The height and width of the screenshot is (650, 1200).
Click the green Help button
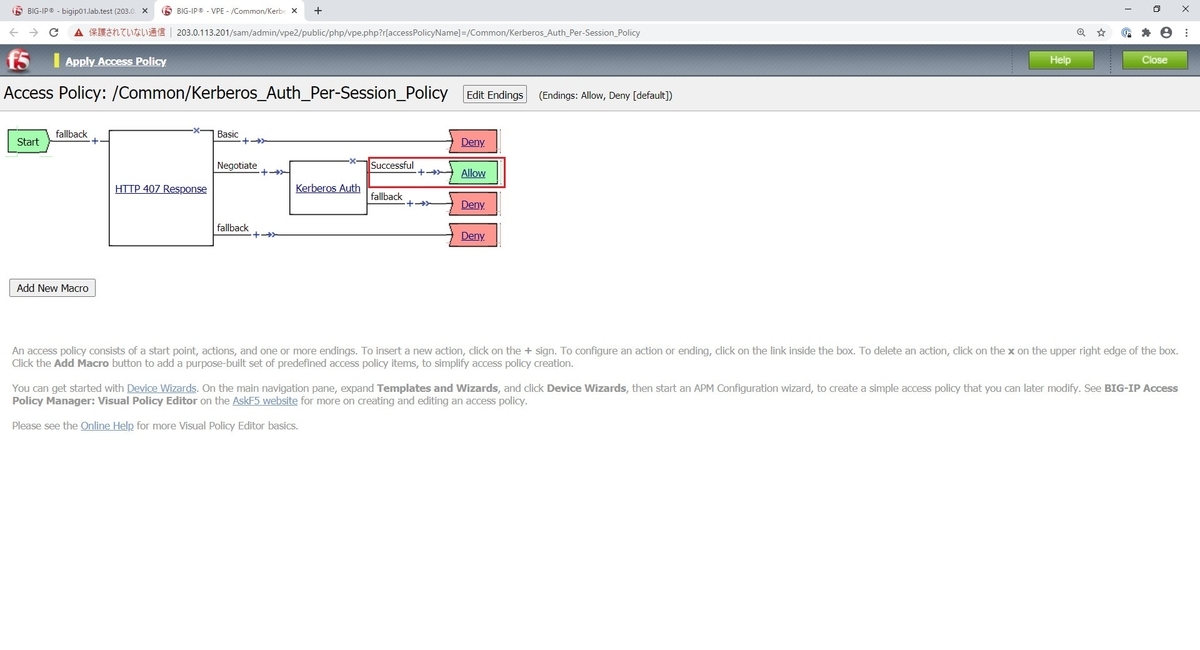[1060, 60]
